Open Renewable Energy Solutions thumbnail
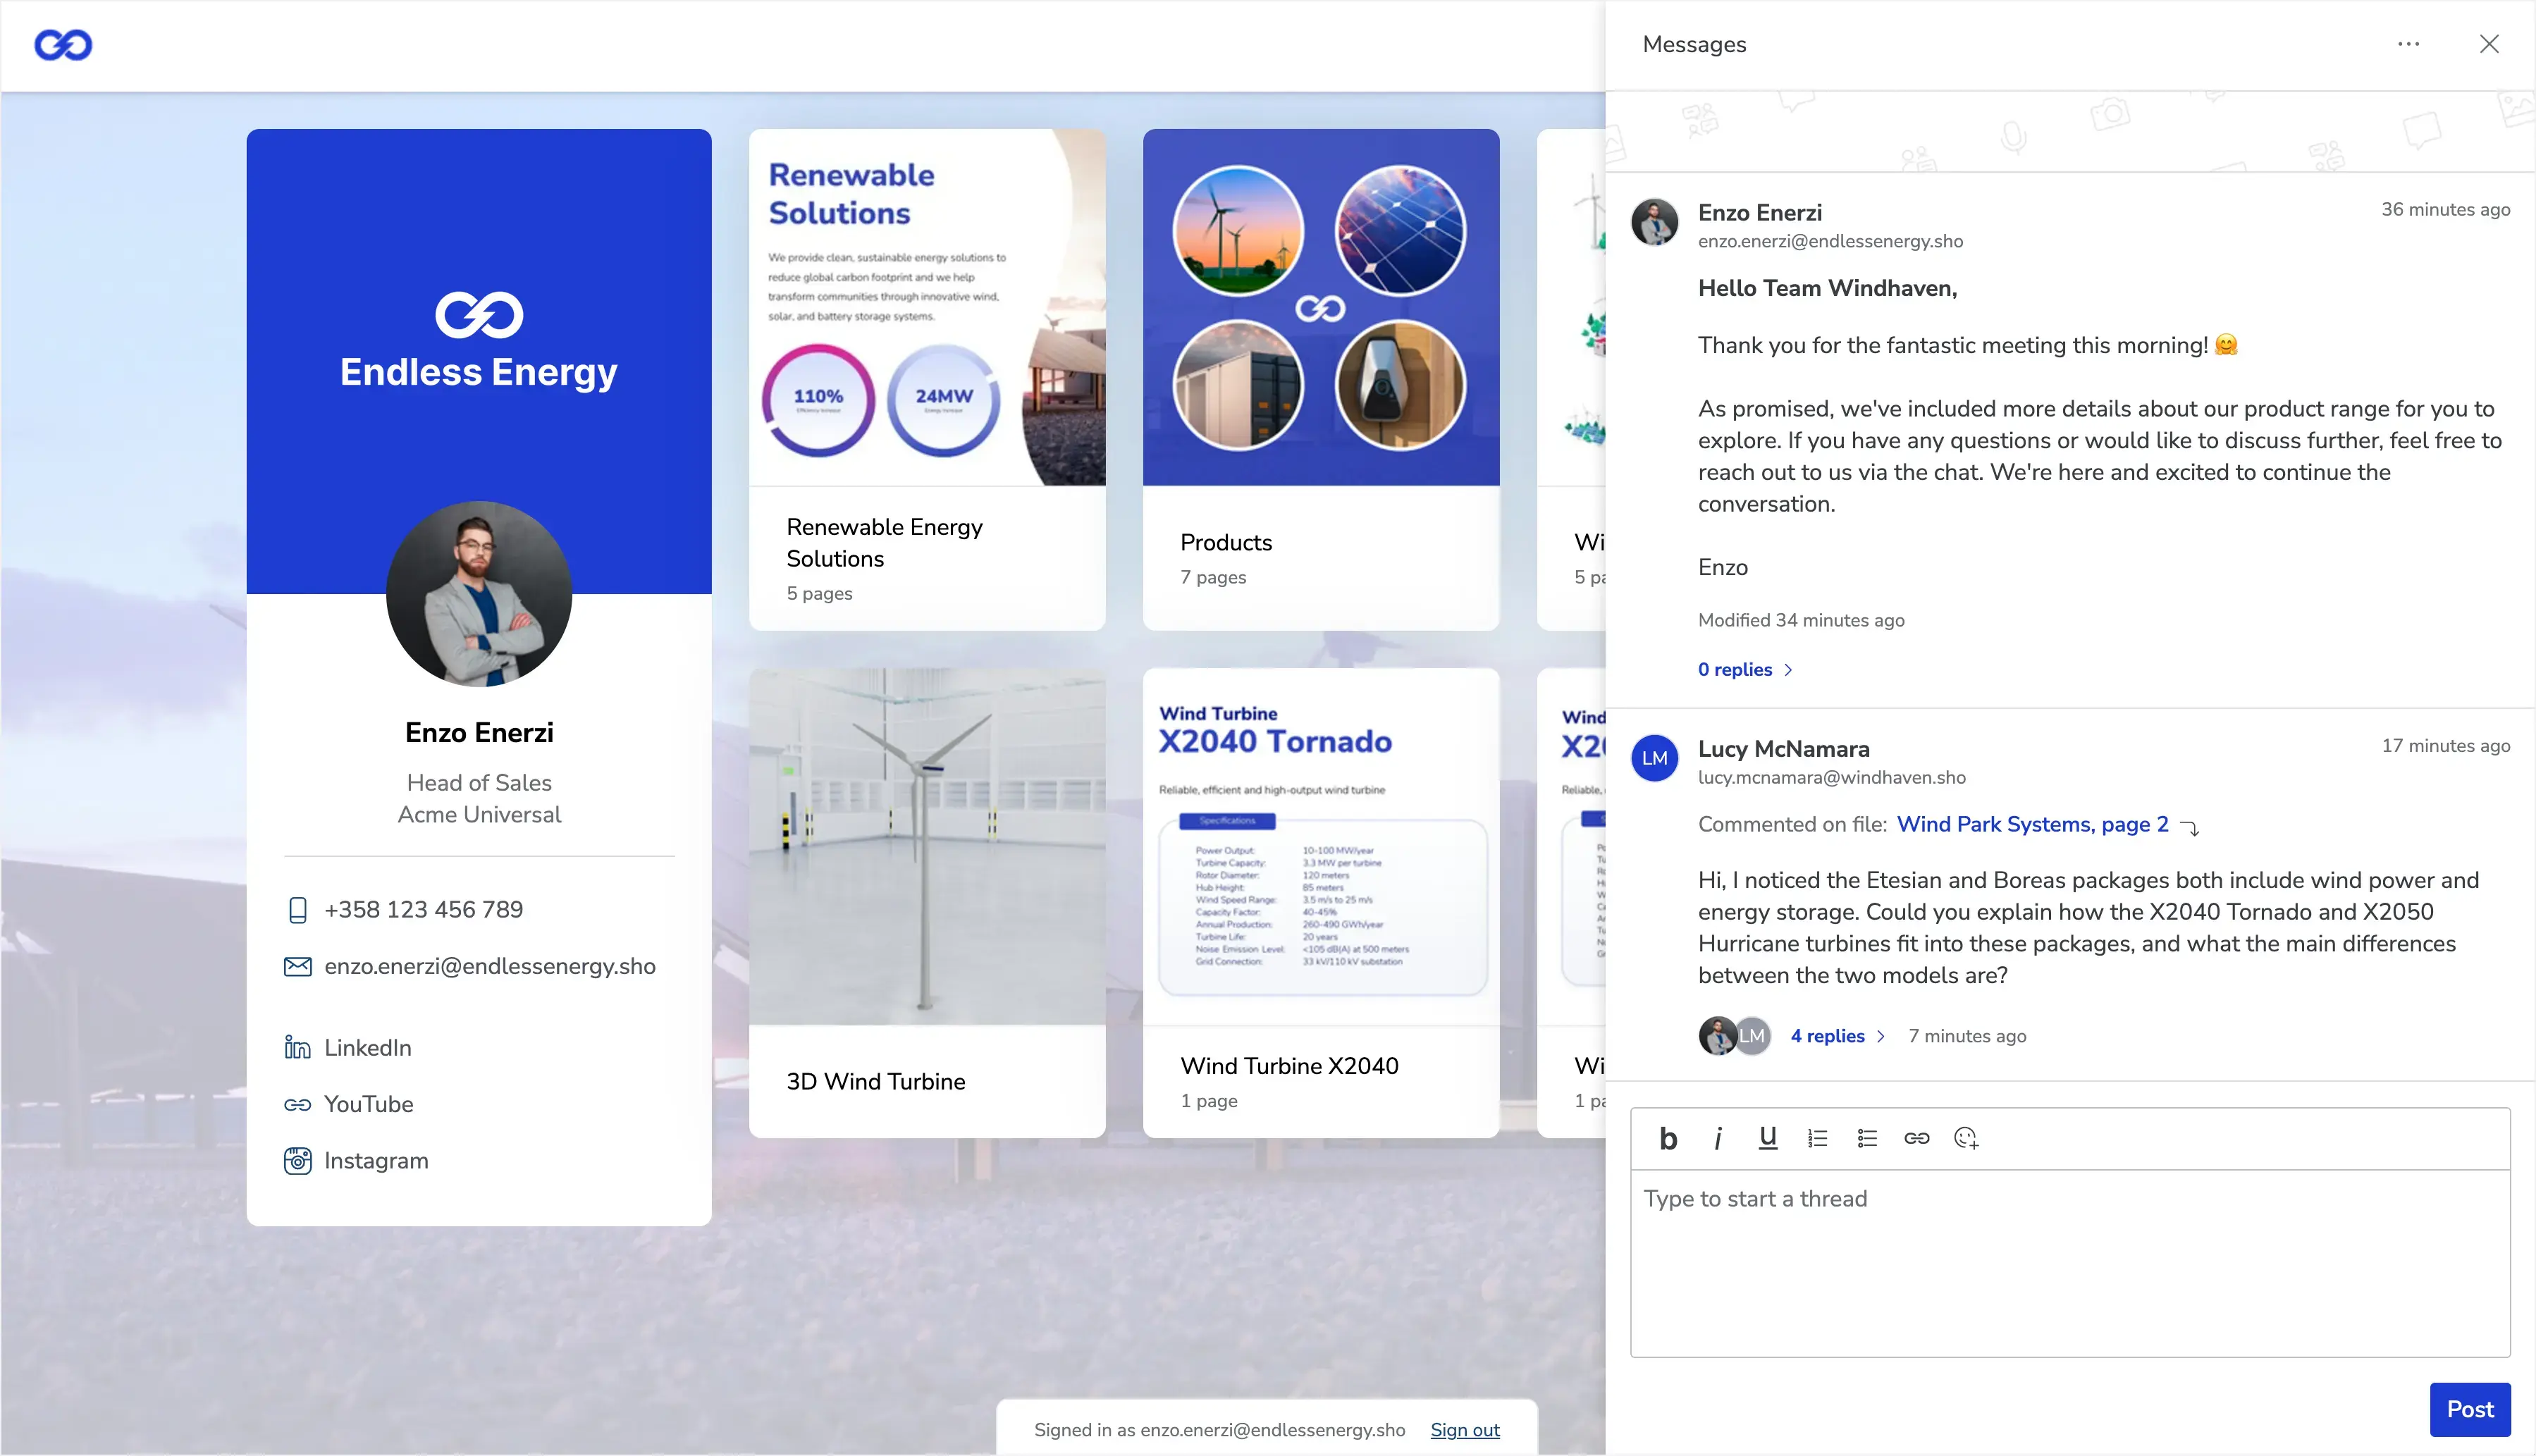The height and width of the screenshot is (1456, 2536). click(927, 307)
